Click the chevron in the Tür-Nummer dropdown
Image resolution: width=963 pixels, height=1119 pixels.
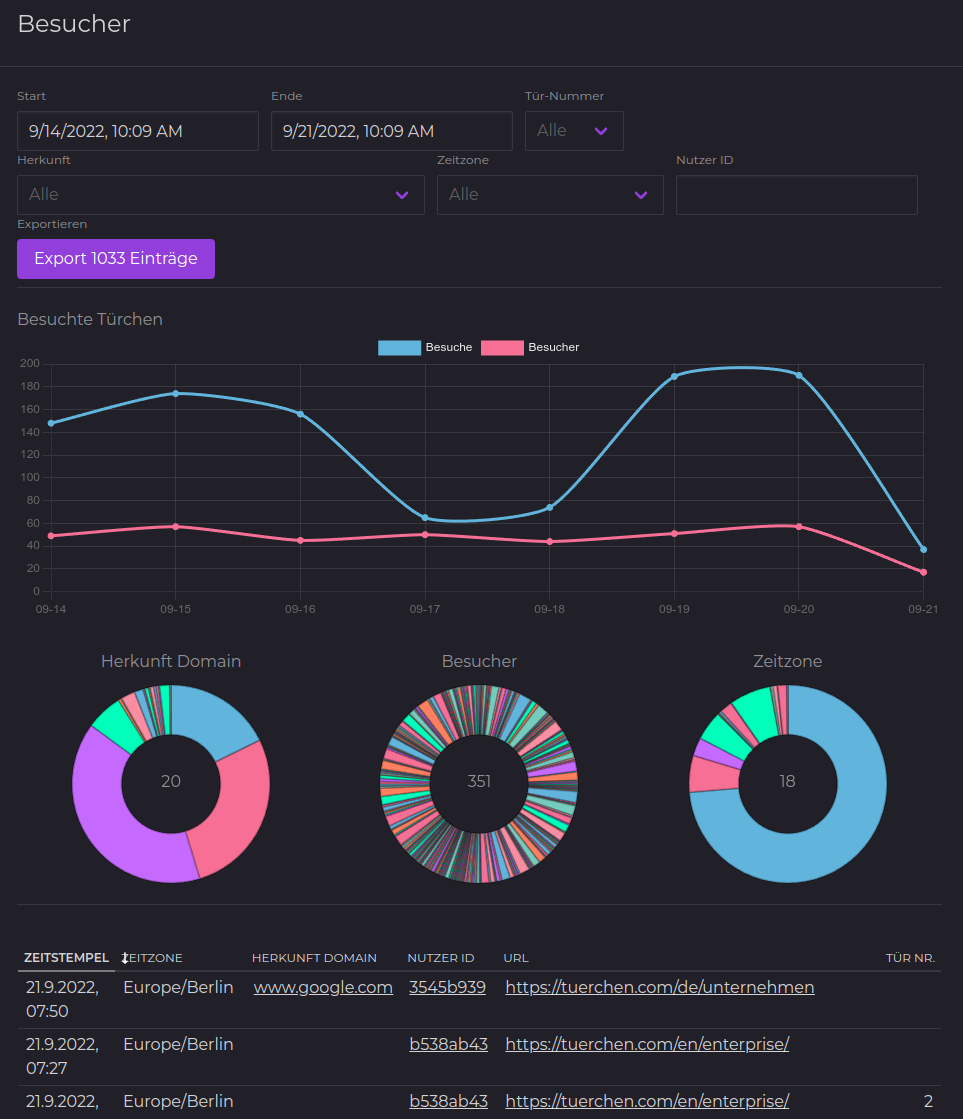tap(601, 131)
